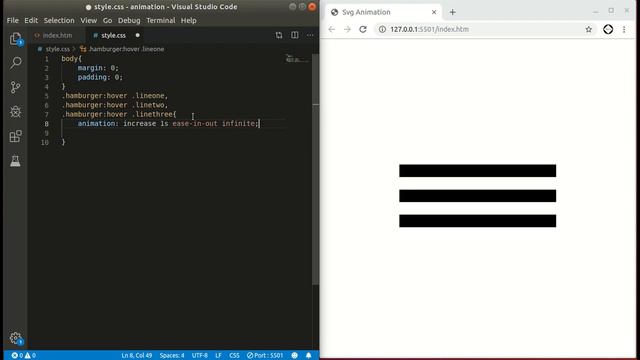Open the View menu
The height and width of the screenshot is (360, 640).
click(x=89, y=20)
